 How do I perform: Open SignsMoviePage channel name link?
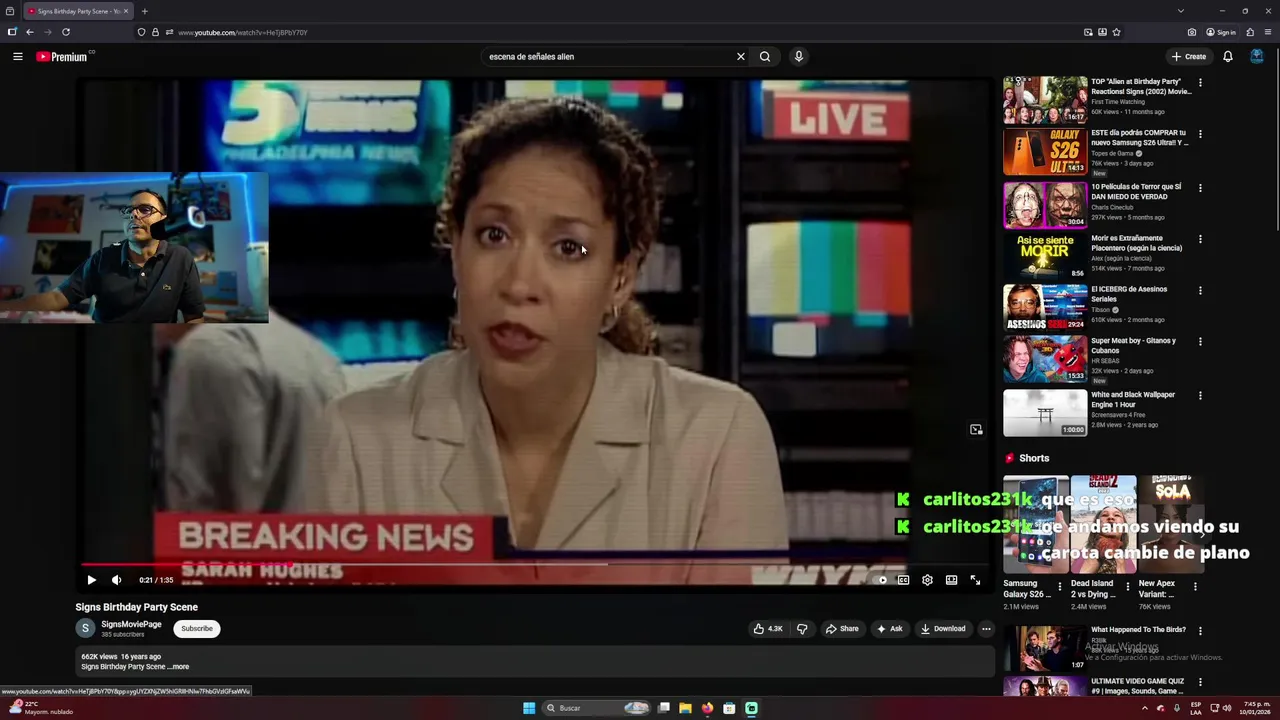click(131, 624)
